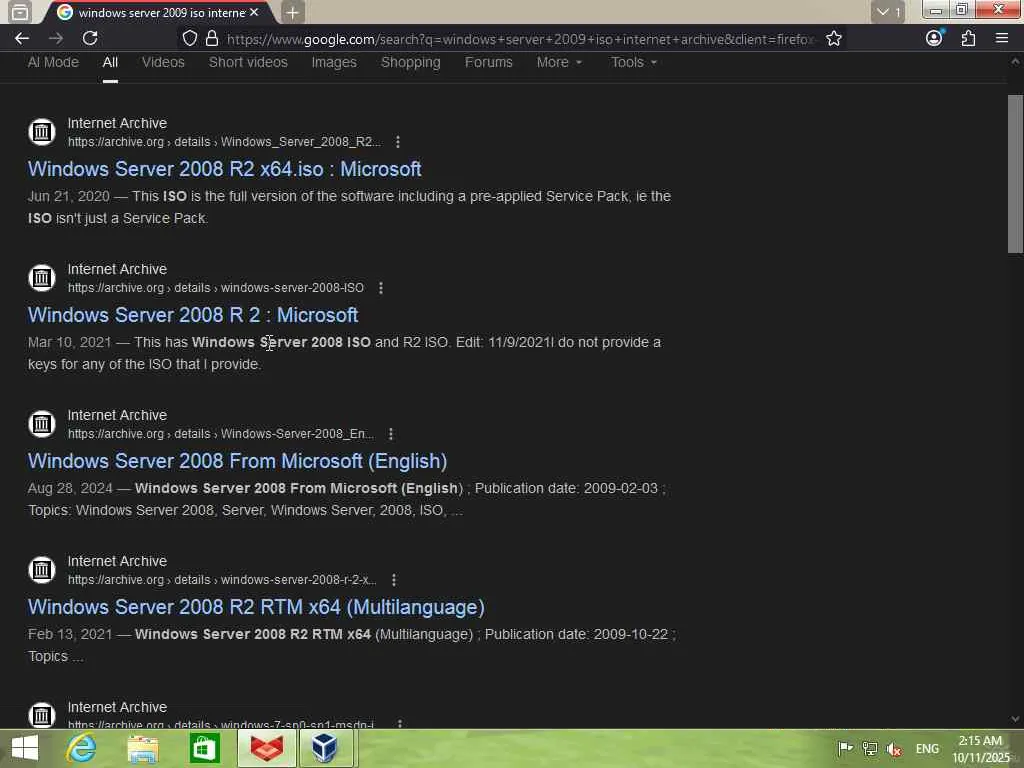The width and height of the screenshot is (1024, 768).
Task: Click the vertical page scrollbar thumb
Action: [x=1015, y=174]
